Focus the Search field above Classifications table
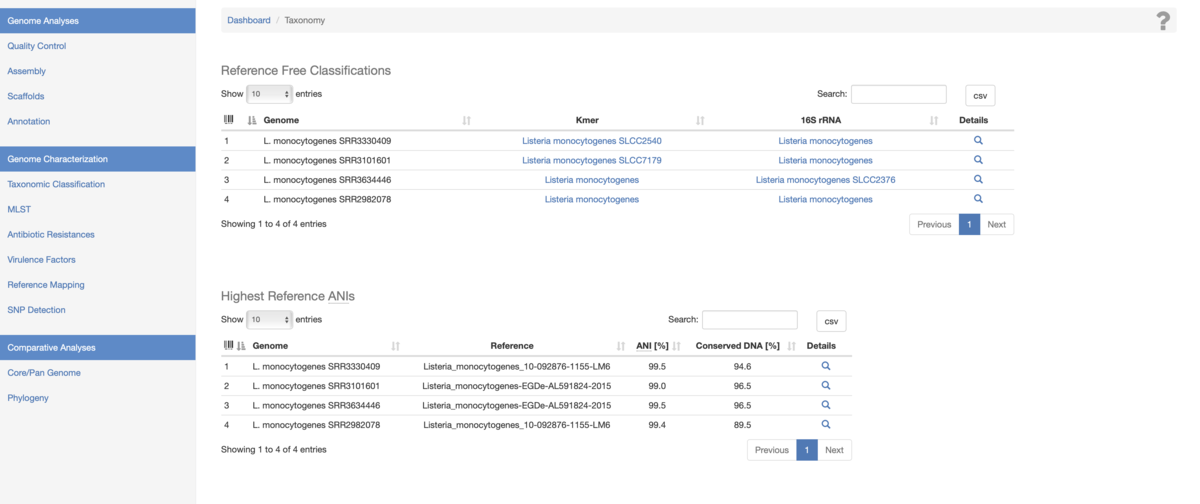Viewport: 1200px width, 504px height. (898, 94)
